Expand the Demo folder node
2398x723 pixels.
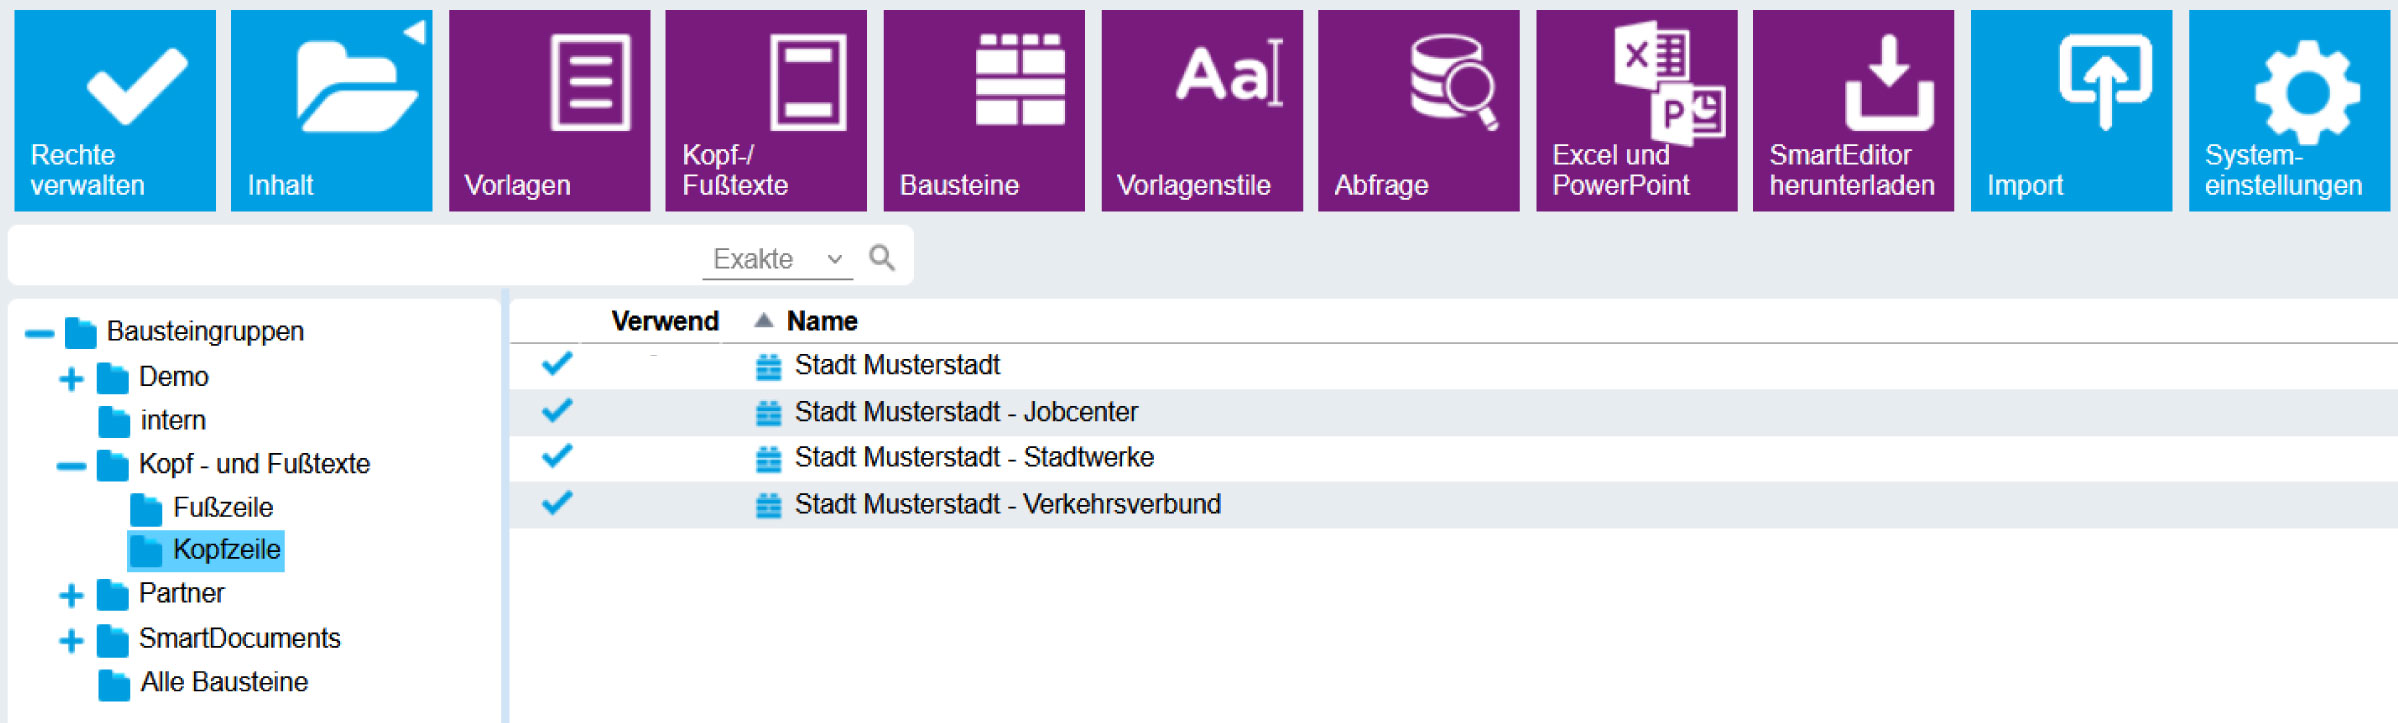click(71, 379)
